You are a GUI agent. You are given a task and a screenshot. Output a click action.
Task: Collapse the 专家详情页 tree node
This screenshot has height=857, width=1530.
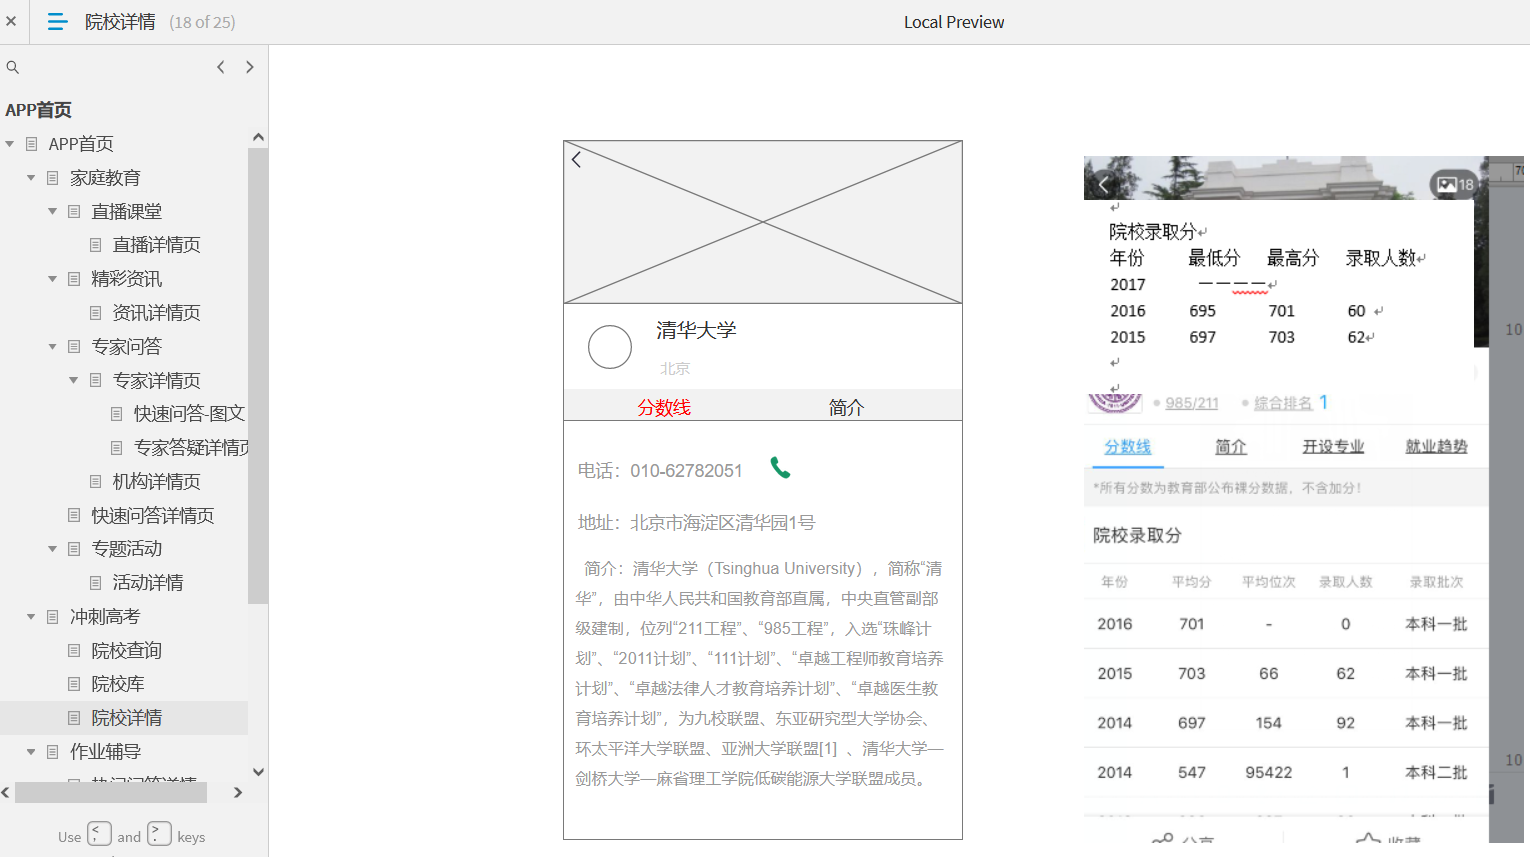point(74,380)
